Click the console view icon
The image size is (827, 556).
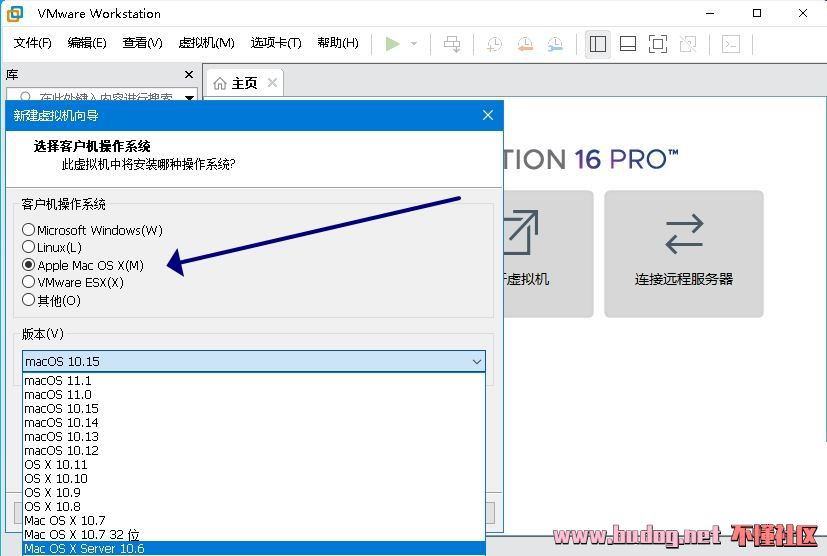pyautogui.click(x=730, y=44)
